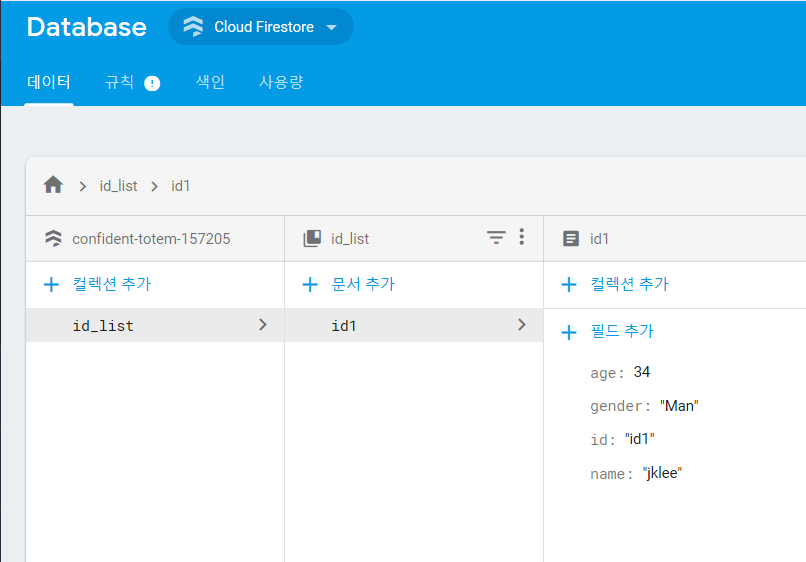The image size is (806, 562).
Task: Click 문서 추가 to add a document
Action: (x=349, y=284)
